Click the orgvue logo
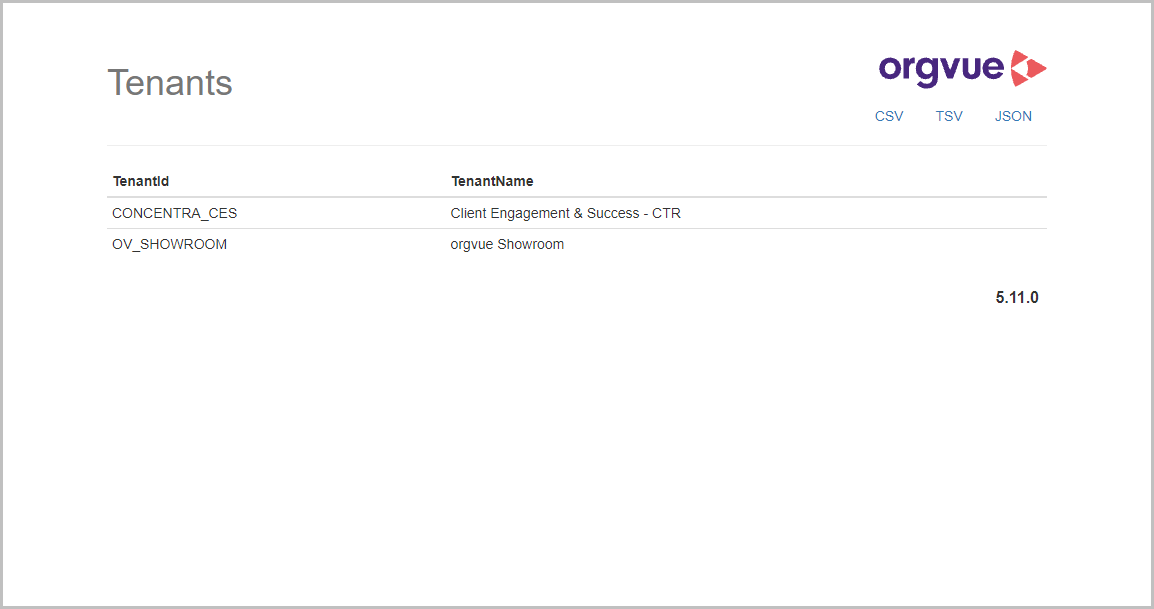This screenshot has height=609, width=1154. point(961,67)
